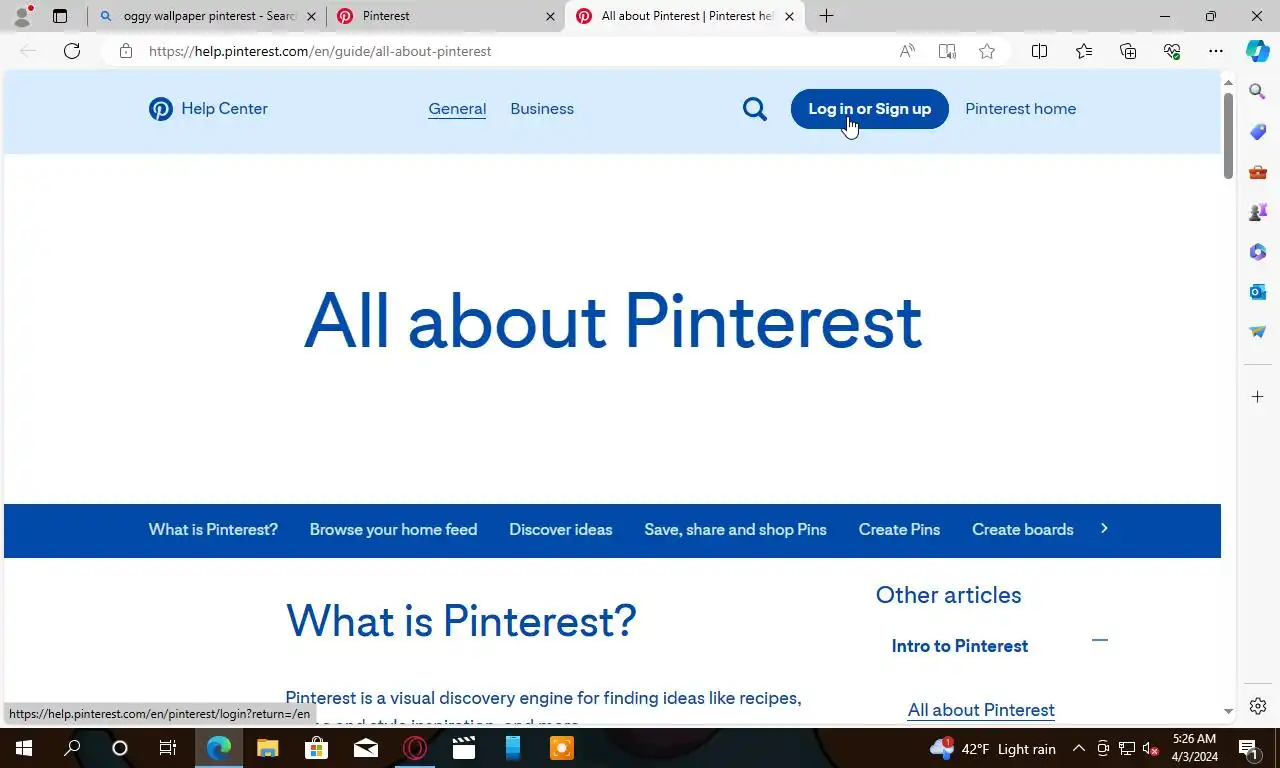Close the oggy wallpaper pinterest tab
1280x768 pixels.
(x=311, y=16)
